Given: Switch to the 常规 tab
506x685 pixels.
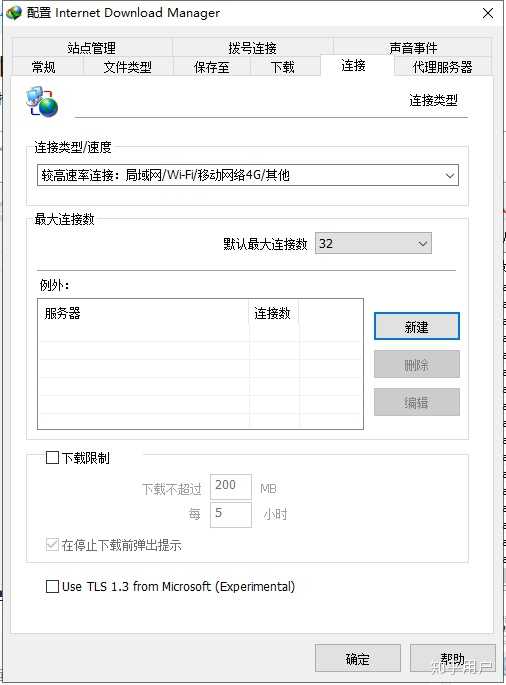Looking at the screenshot, I should click(x=44, y=67).
